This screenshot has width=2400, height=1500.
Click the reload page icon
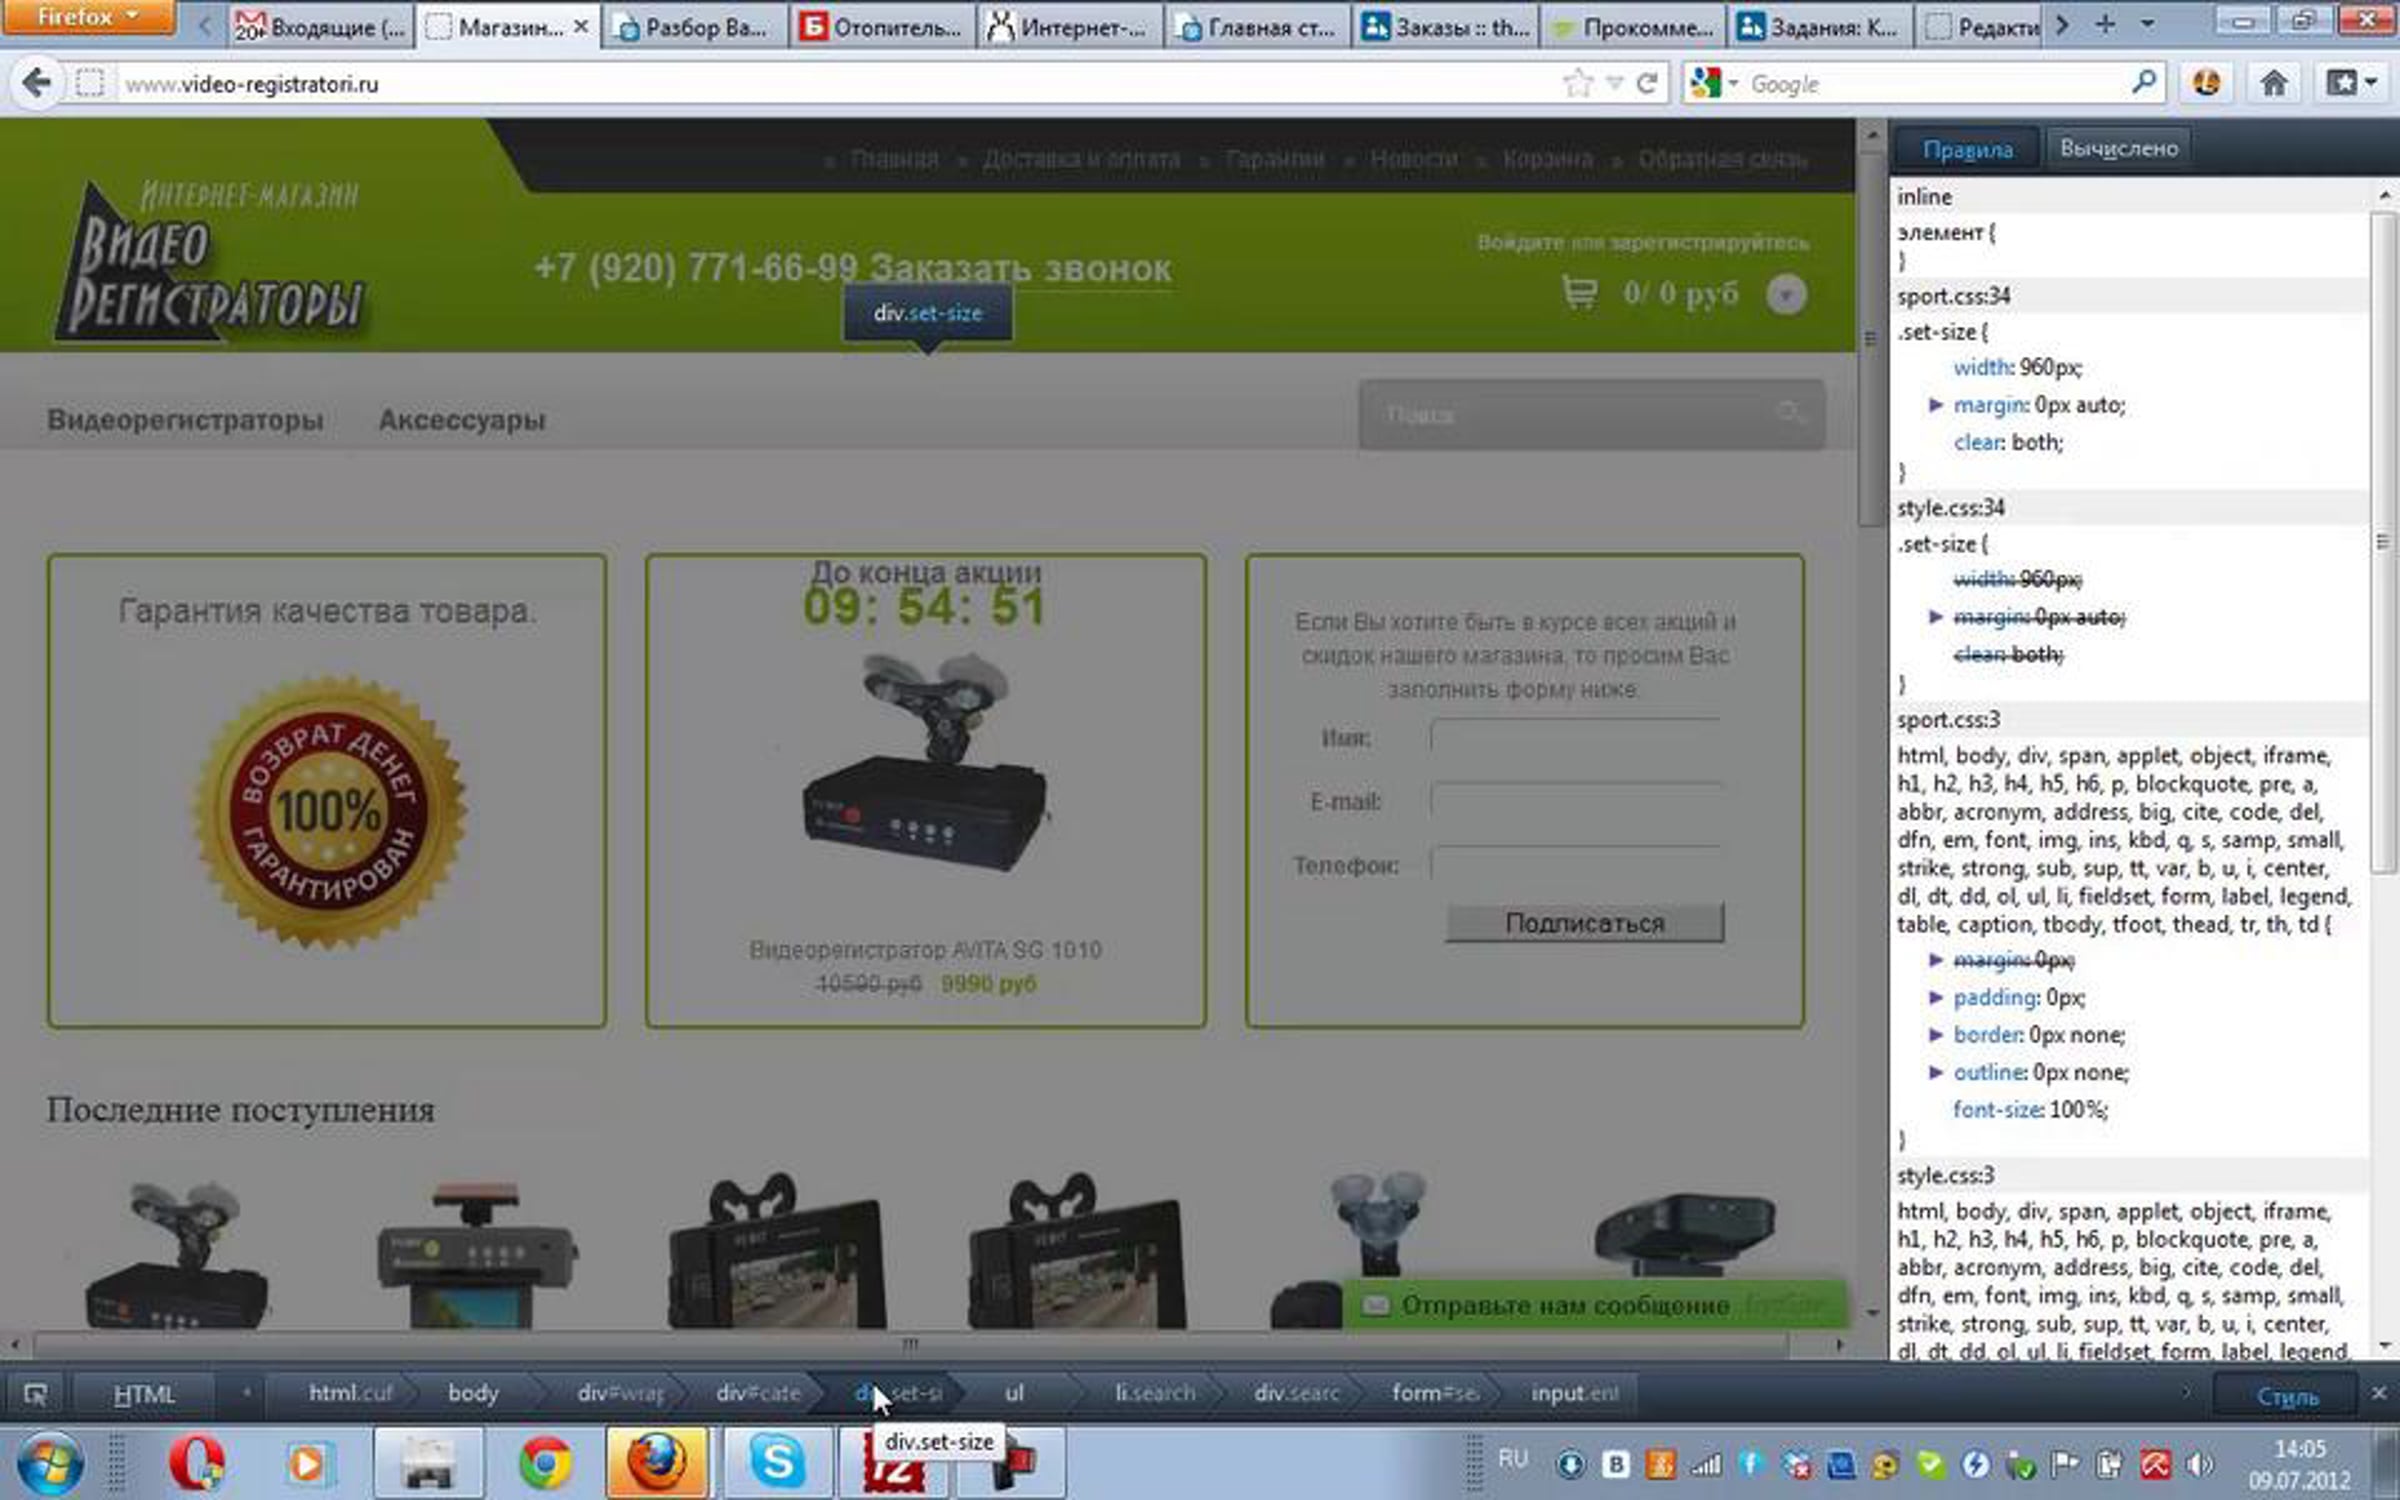(x=1647, y=84)
